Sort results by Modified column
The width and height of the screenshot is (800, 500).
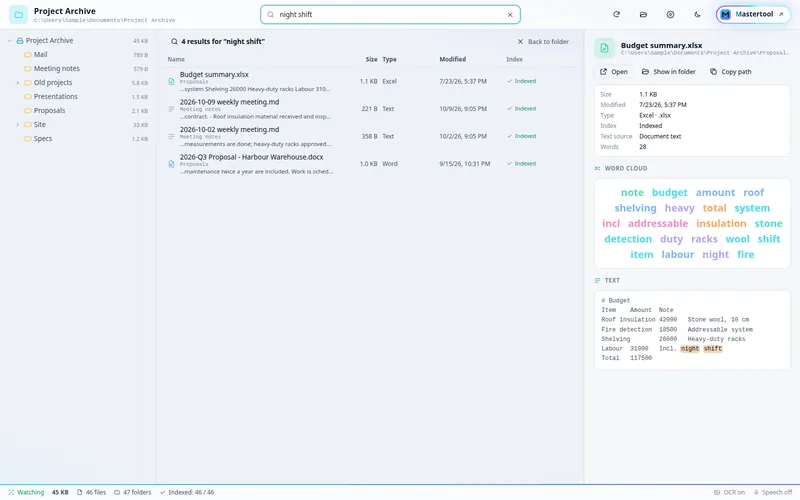(453, 59)
